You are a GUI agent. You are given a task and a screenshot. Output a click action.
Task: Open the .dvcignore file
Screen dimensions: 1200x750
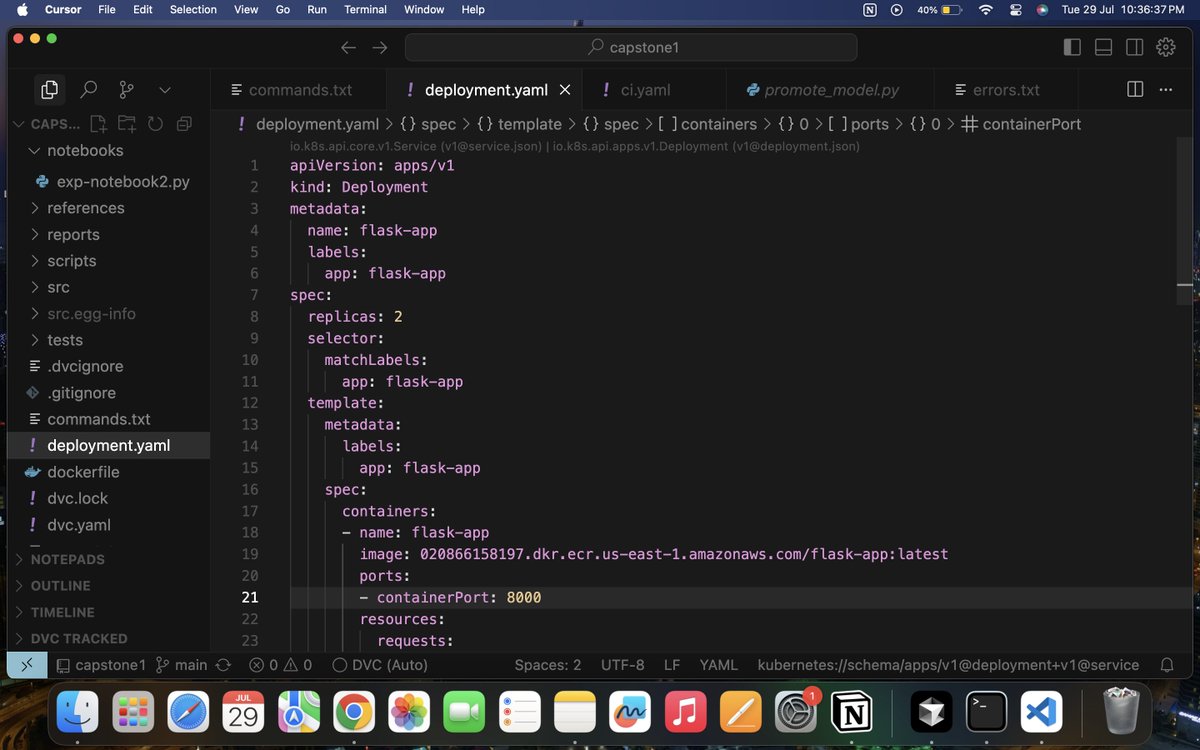pyautogui.click(x=109, y=366)
